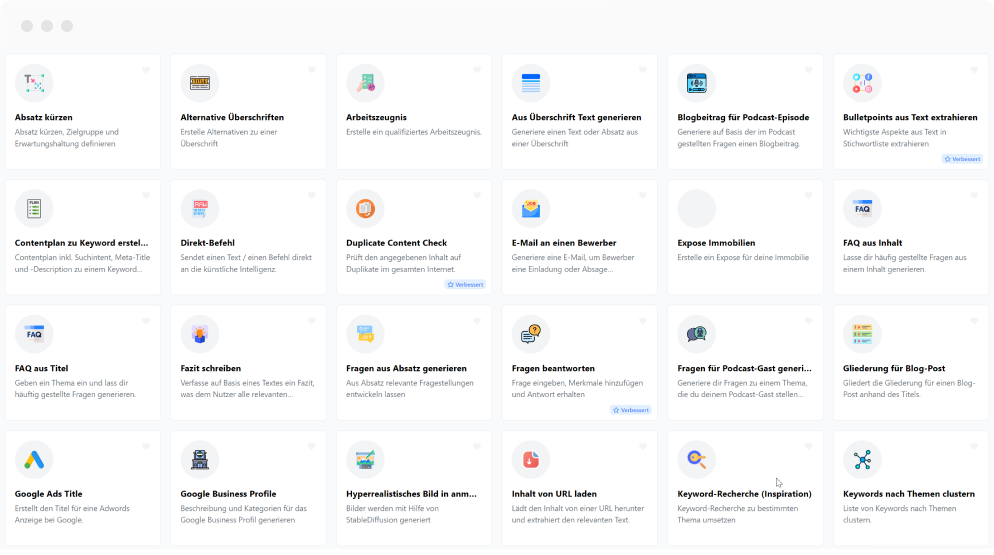The image size is (994, 555).
Task: Favorite Aus Überschrift Text generieren card
Action: pyautogui.click(x=643, y=70)
